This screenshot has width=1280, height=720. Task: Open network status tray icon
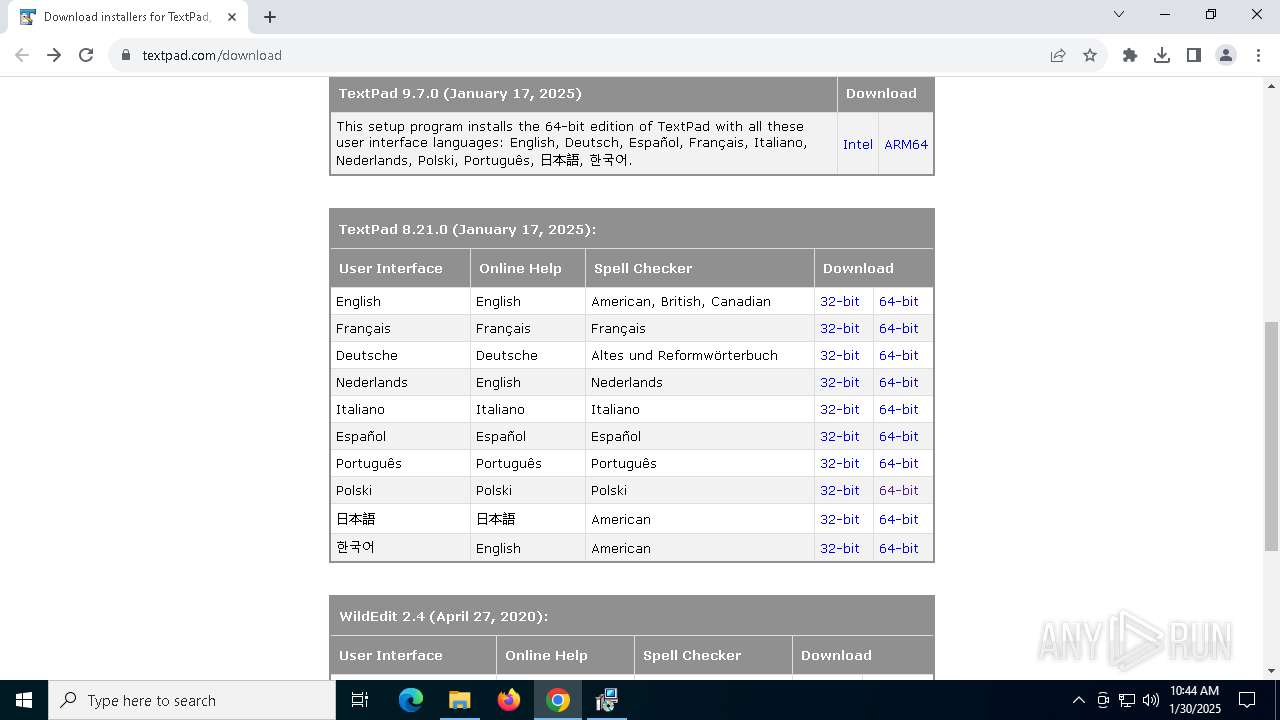pos(1127,700)
